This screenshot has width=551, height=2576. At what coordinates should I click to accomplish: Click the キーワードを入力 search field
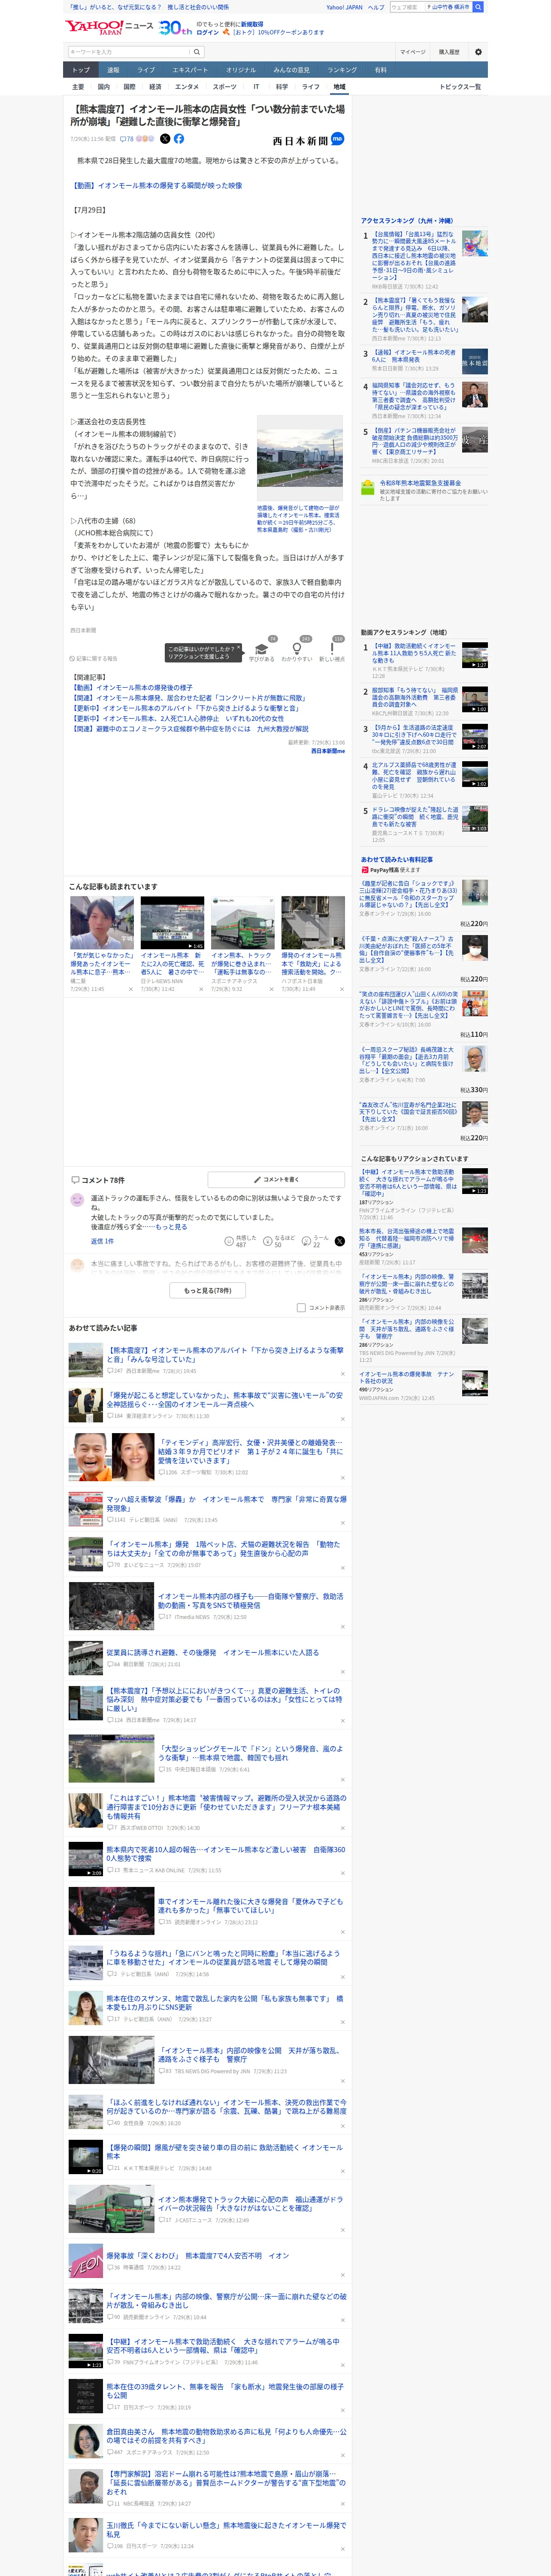(129, 52)
